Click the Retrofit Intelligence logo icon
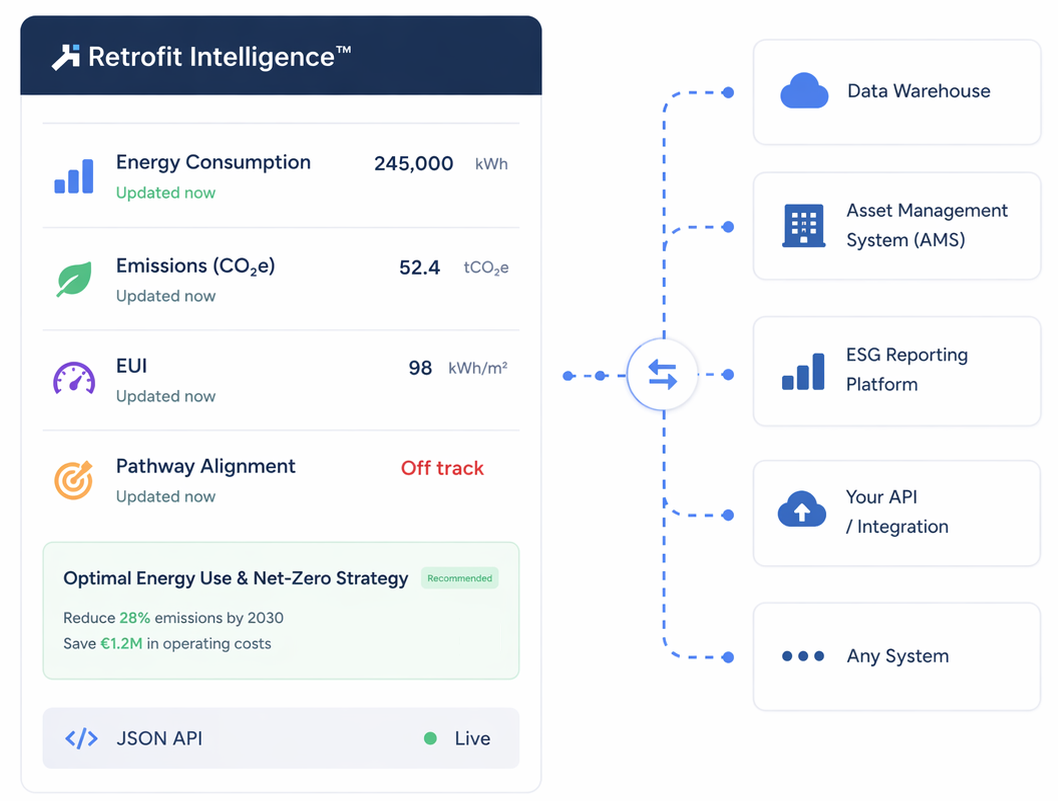Image resolution: width=1058 pixels, height=801 pixels. (66, 57)
